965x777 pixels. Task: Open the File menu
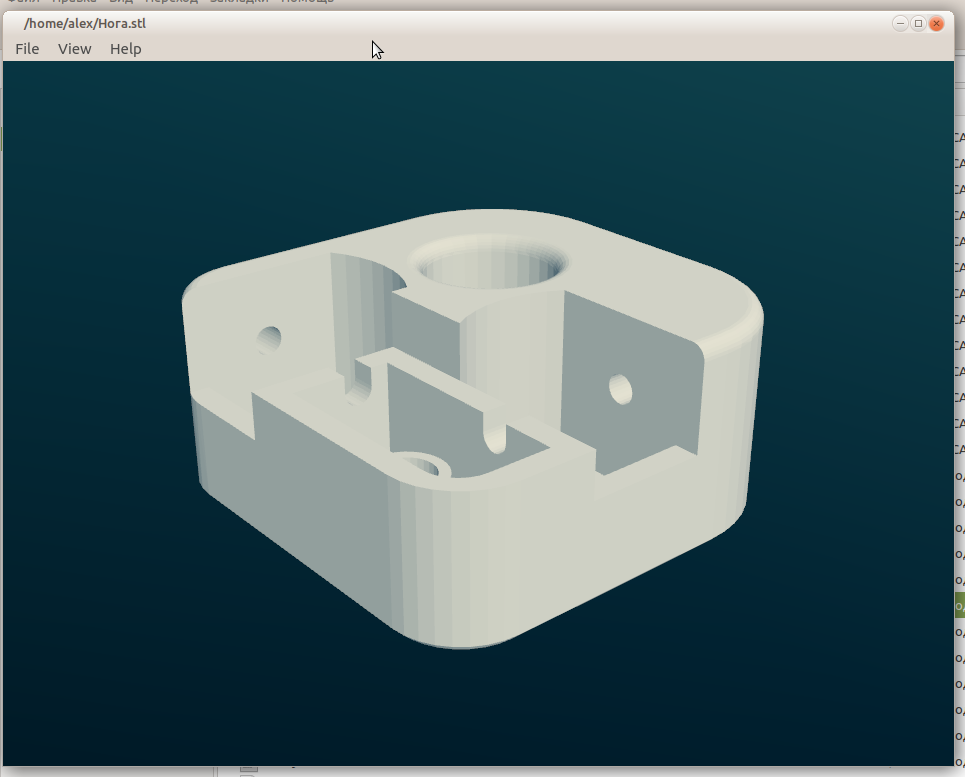[x=27, y=49]
